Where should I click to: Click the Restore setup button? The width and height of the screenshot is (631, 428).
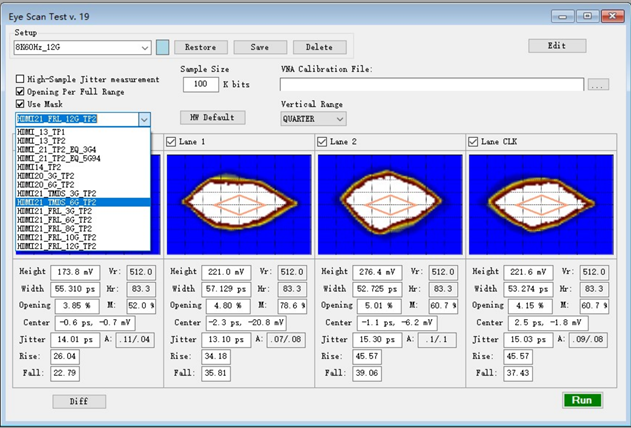(x=201, y=47)
